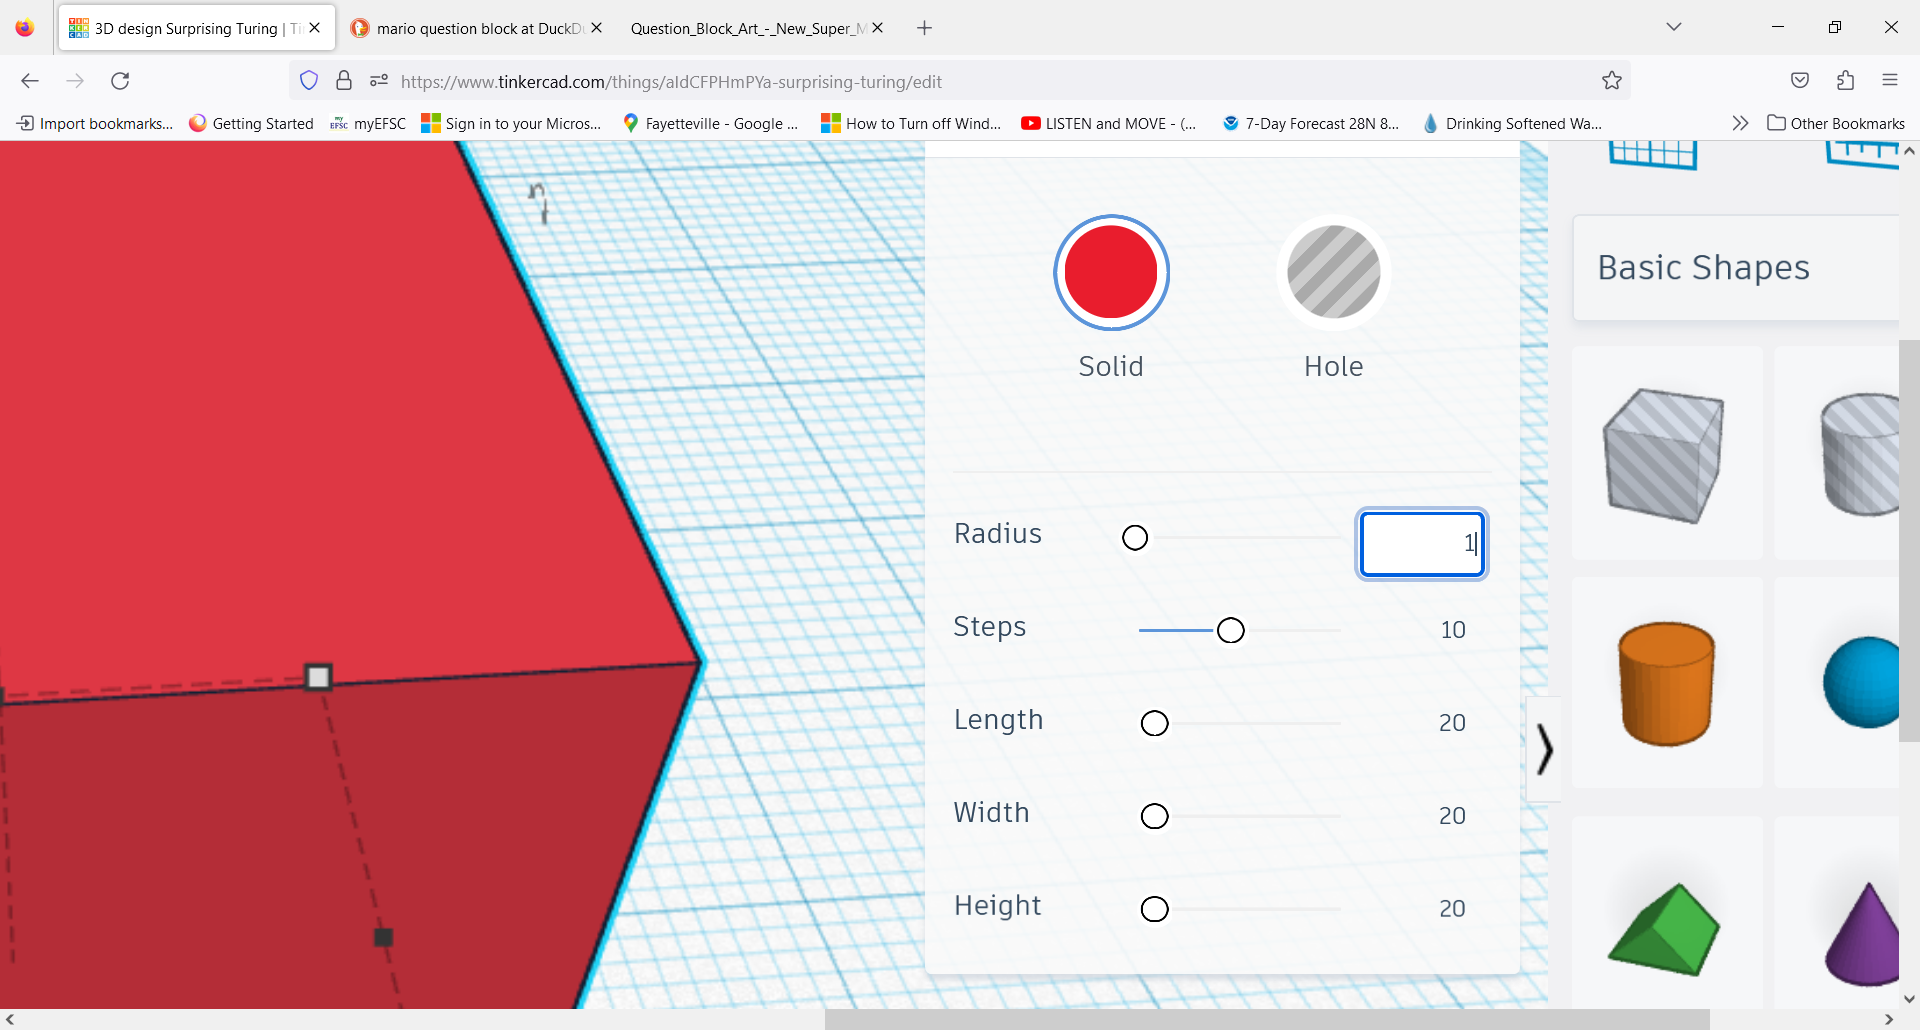The height and width of the screenshot is (1030, 1920).
Task: Close the Question_Block_Art tab
Action: click(x=878, y=28)
